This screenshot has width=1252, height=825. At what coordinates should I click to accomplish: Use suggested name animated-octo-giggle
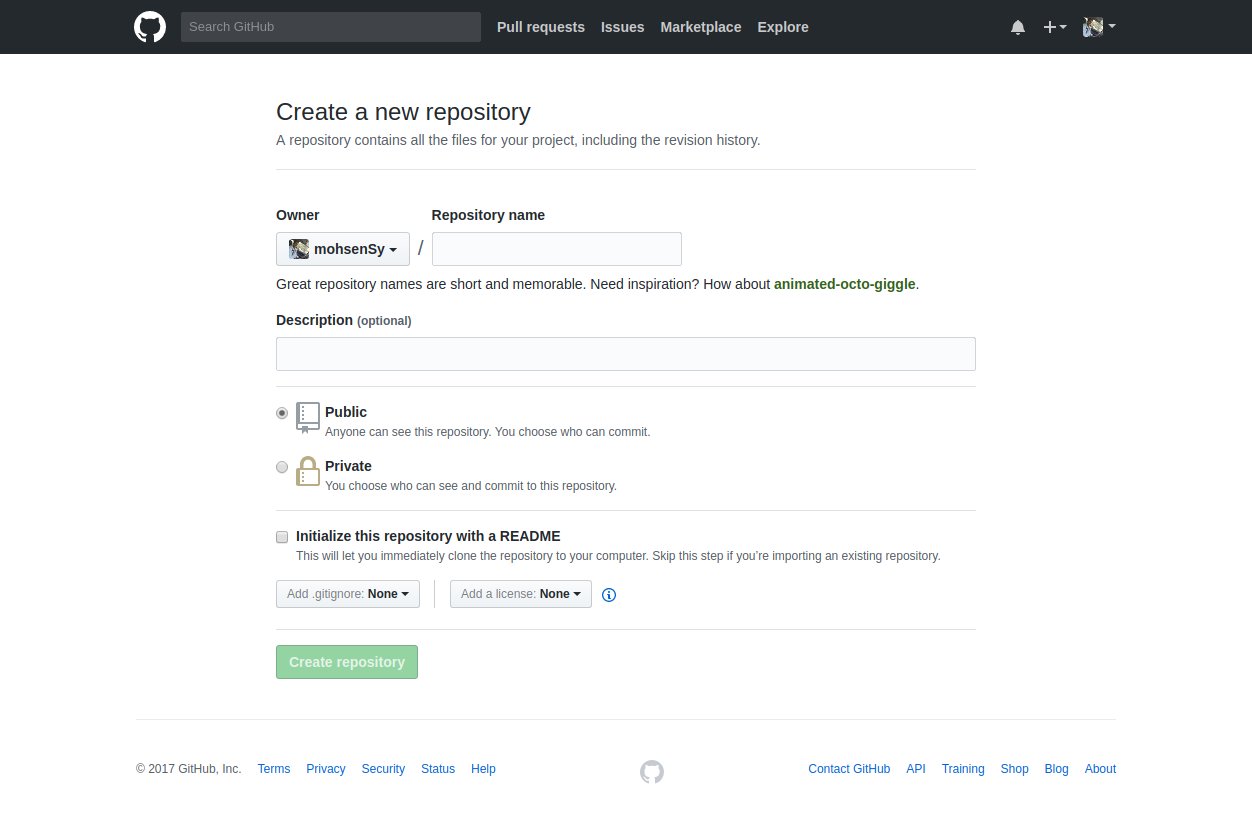(x=845, y=284)
